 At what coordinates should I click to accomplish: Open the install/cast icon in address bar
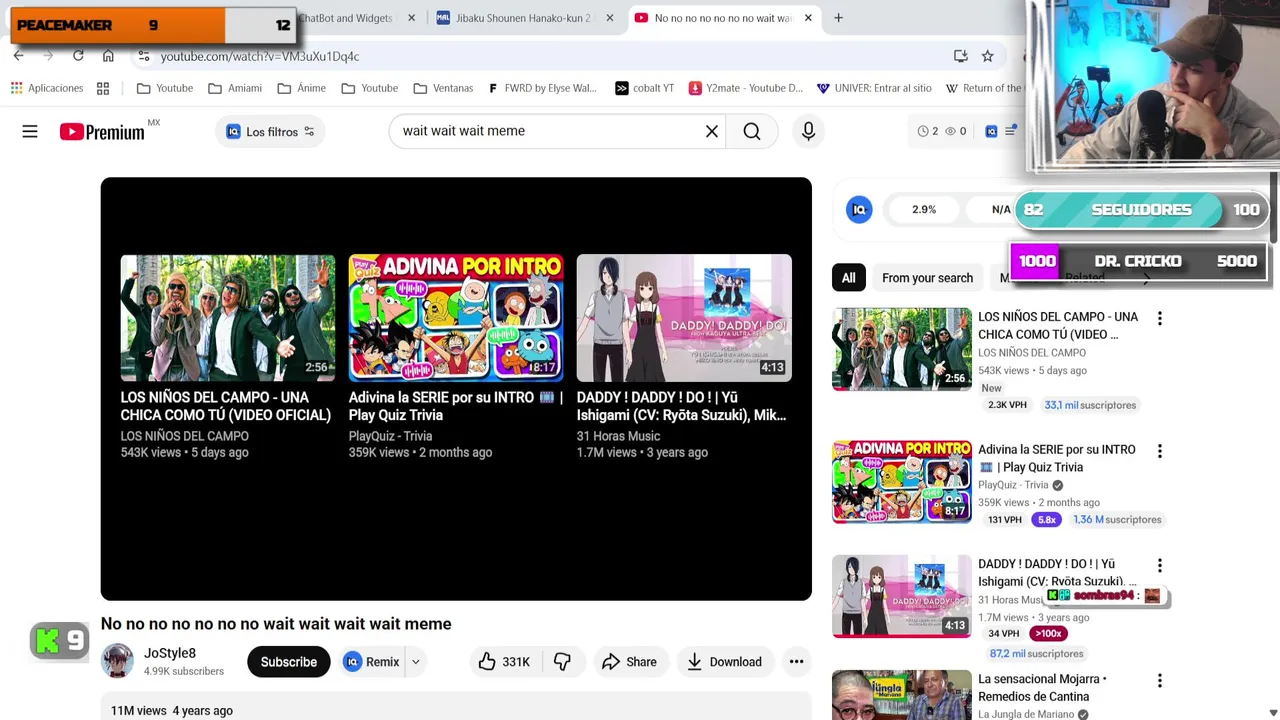(x=960, y=56)
